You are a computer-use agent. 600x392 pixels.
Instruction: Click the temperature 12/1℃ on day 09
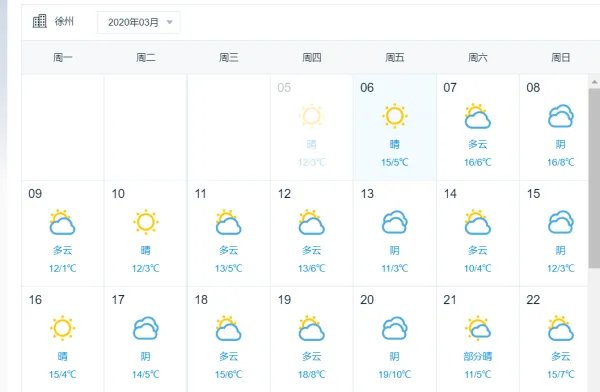pyautogui.click(x=62, y=268)
